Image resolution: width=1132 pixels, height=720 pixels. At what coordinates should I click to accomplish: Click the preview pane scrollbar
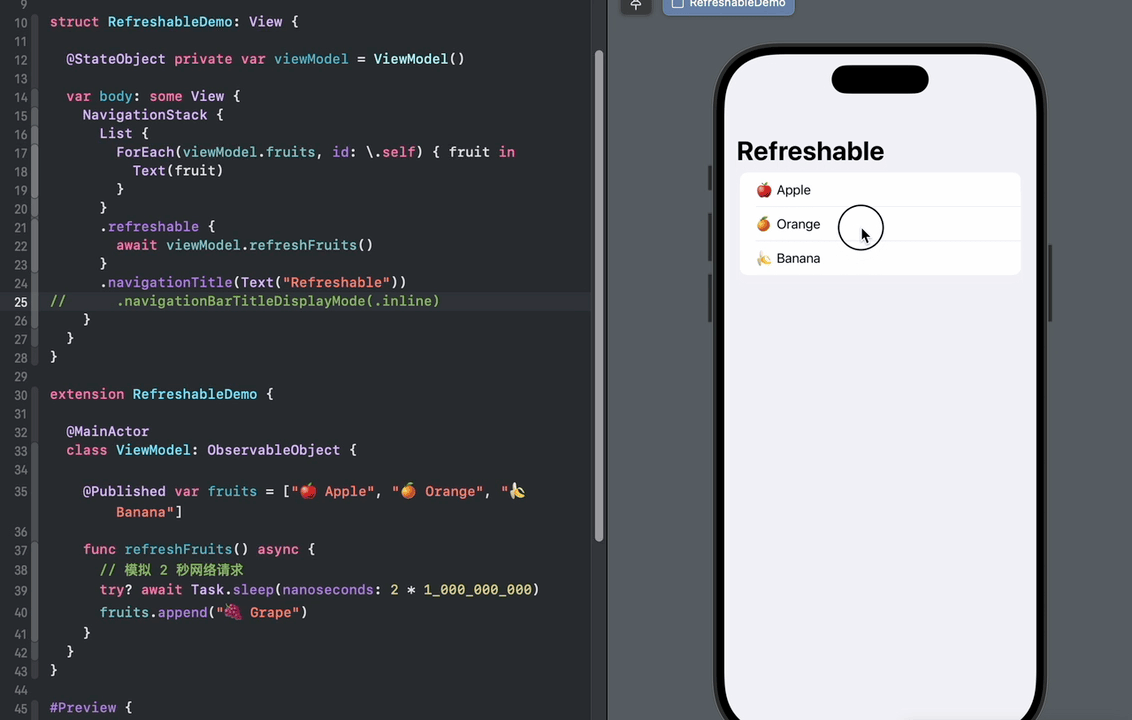pos(1049,280)
